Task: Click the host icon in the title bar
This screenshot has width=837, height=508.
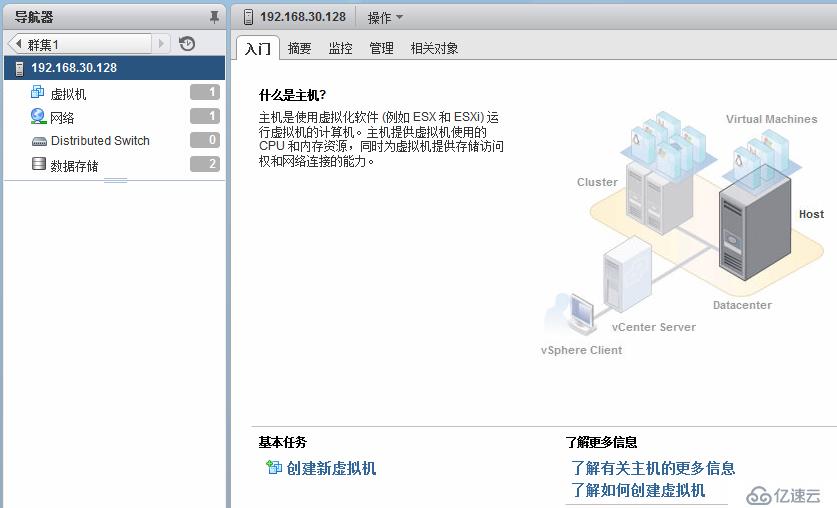Action: pos(248,17)
